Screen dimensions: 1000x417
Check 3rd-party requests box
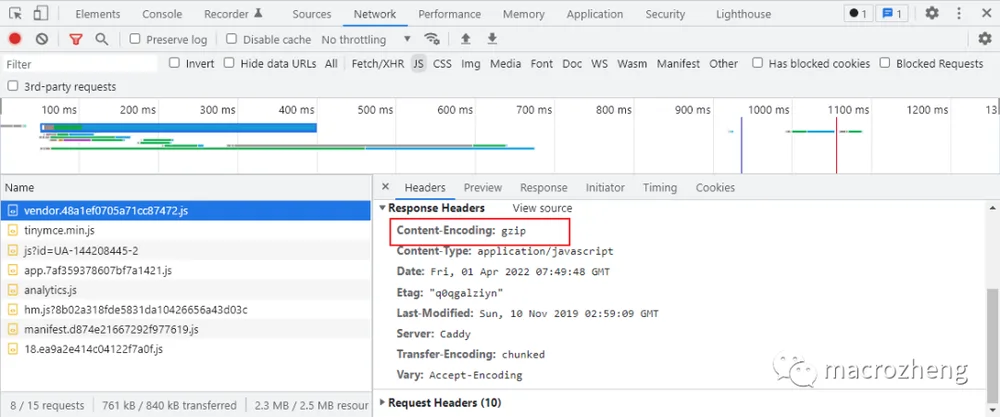[12, 86]
